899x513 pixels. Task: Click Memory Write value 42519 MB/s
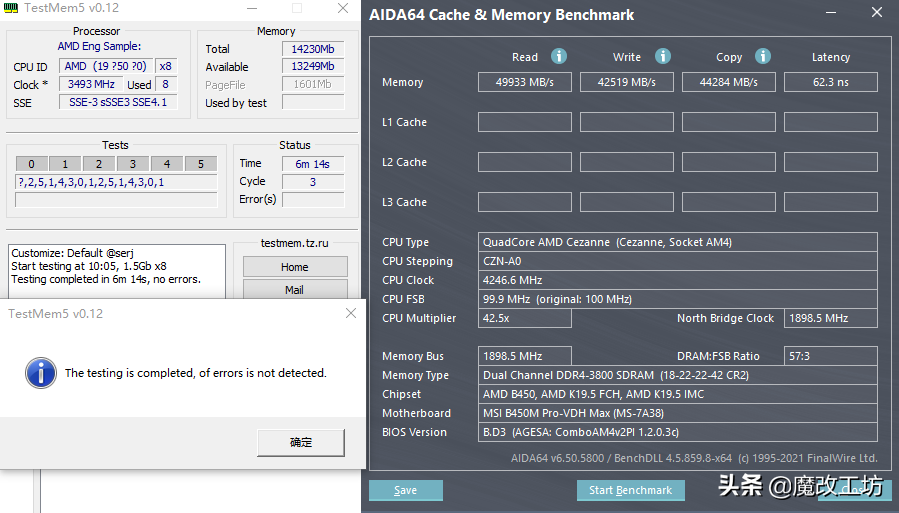pyautogui.click(x=627, y=82)
